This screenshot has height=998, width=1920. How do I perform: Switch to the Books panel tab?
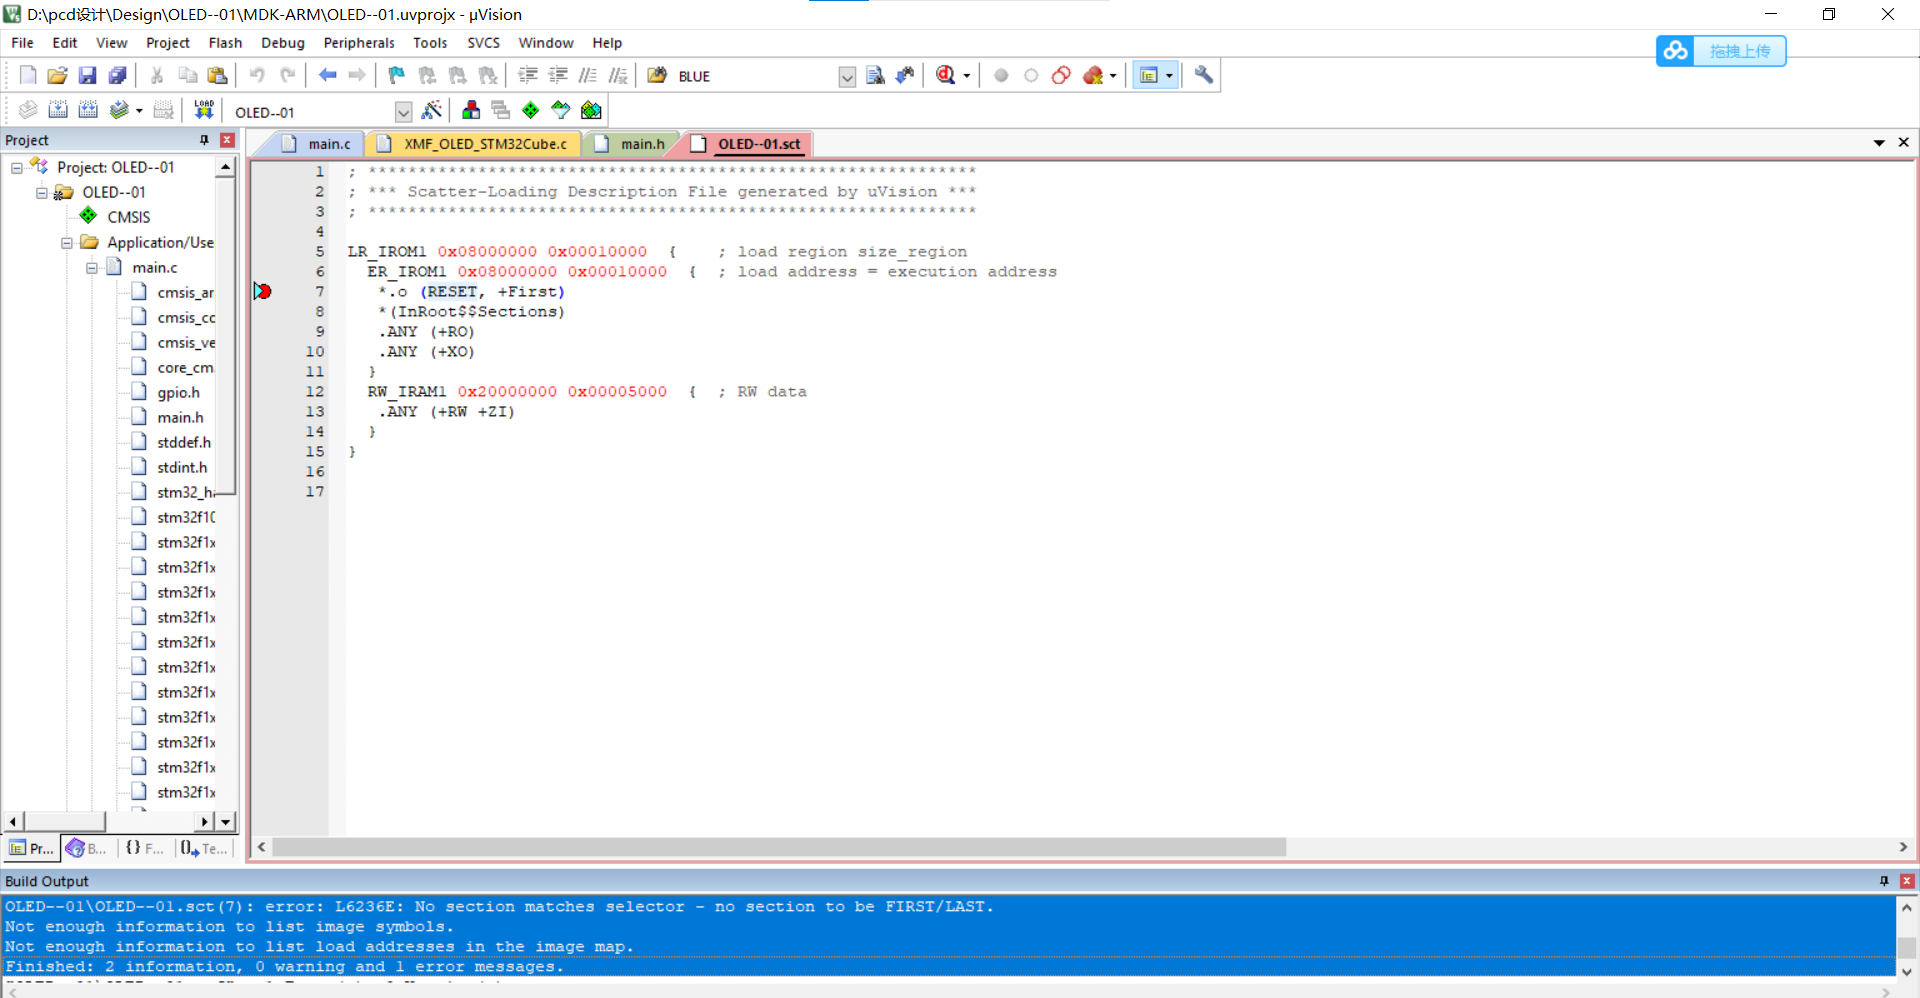87,848
